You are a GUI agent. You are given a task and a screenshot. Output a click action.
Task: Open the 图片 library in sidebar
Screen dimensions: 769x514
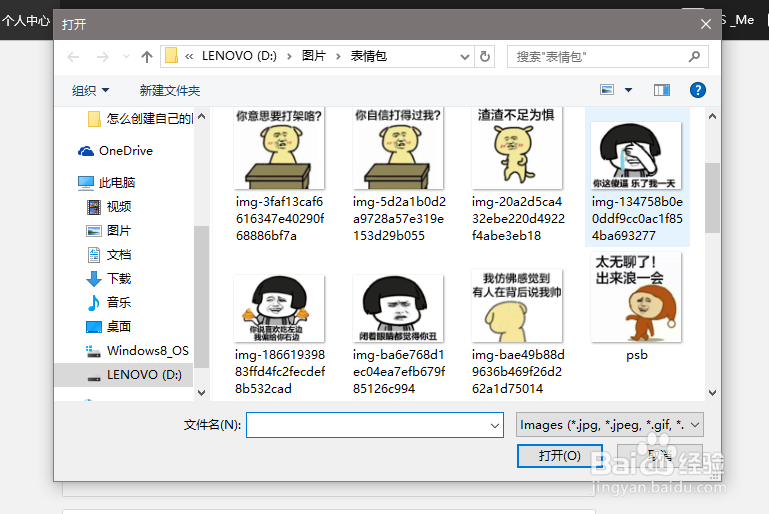tap(109, 231)
